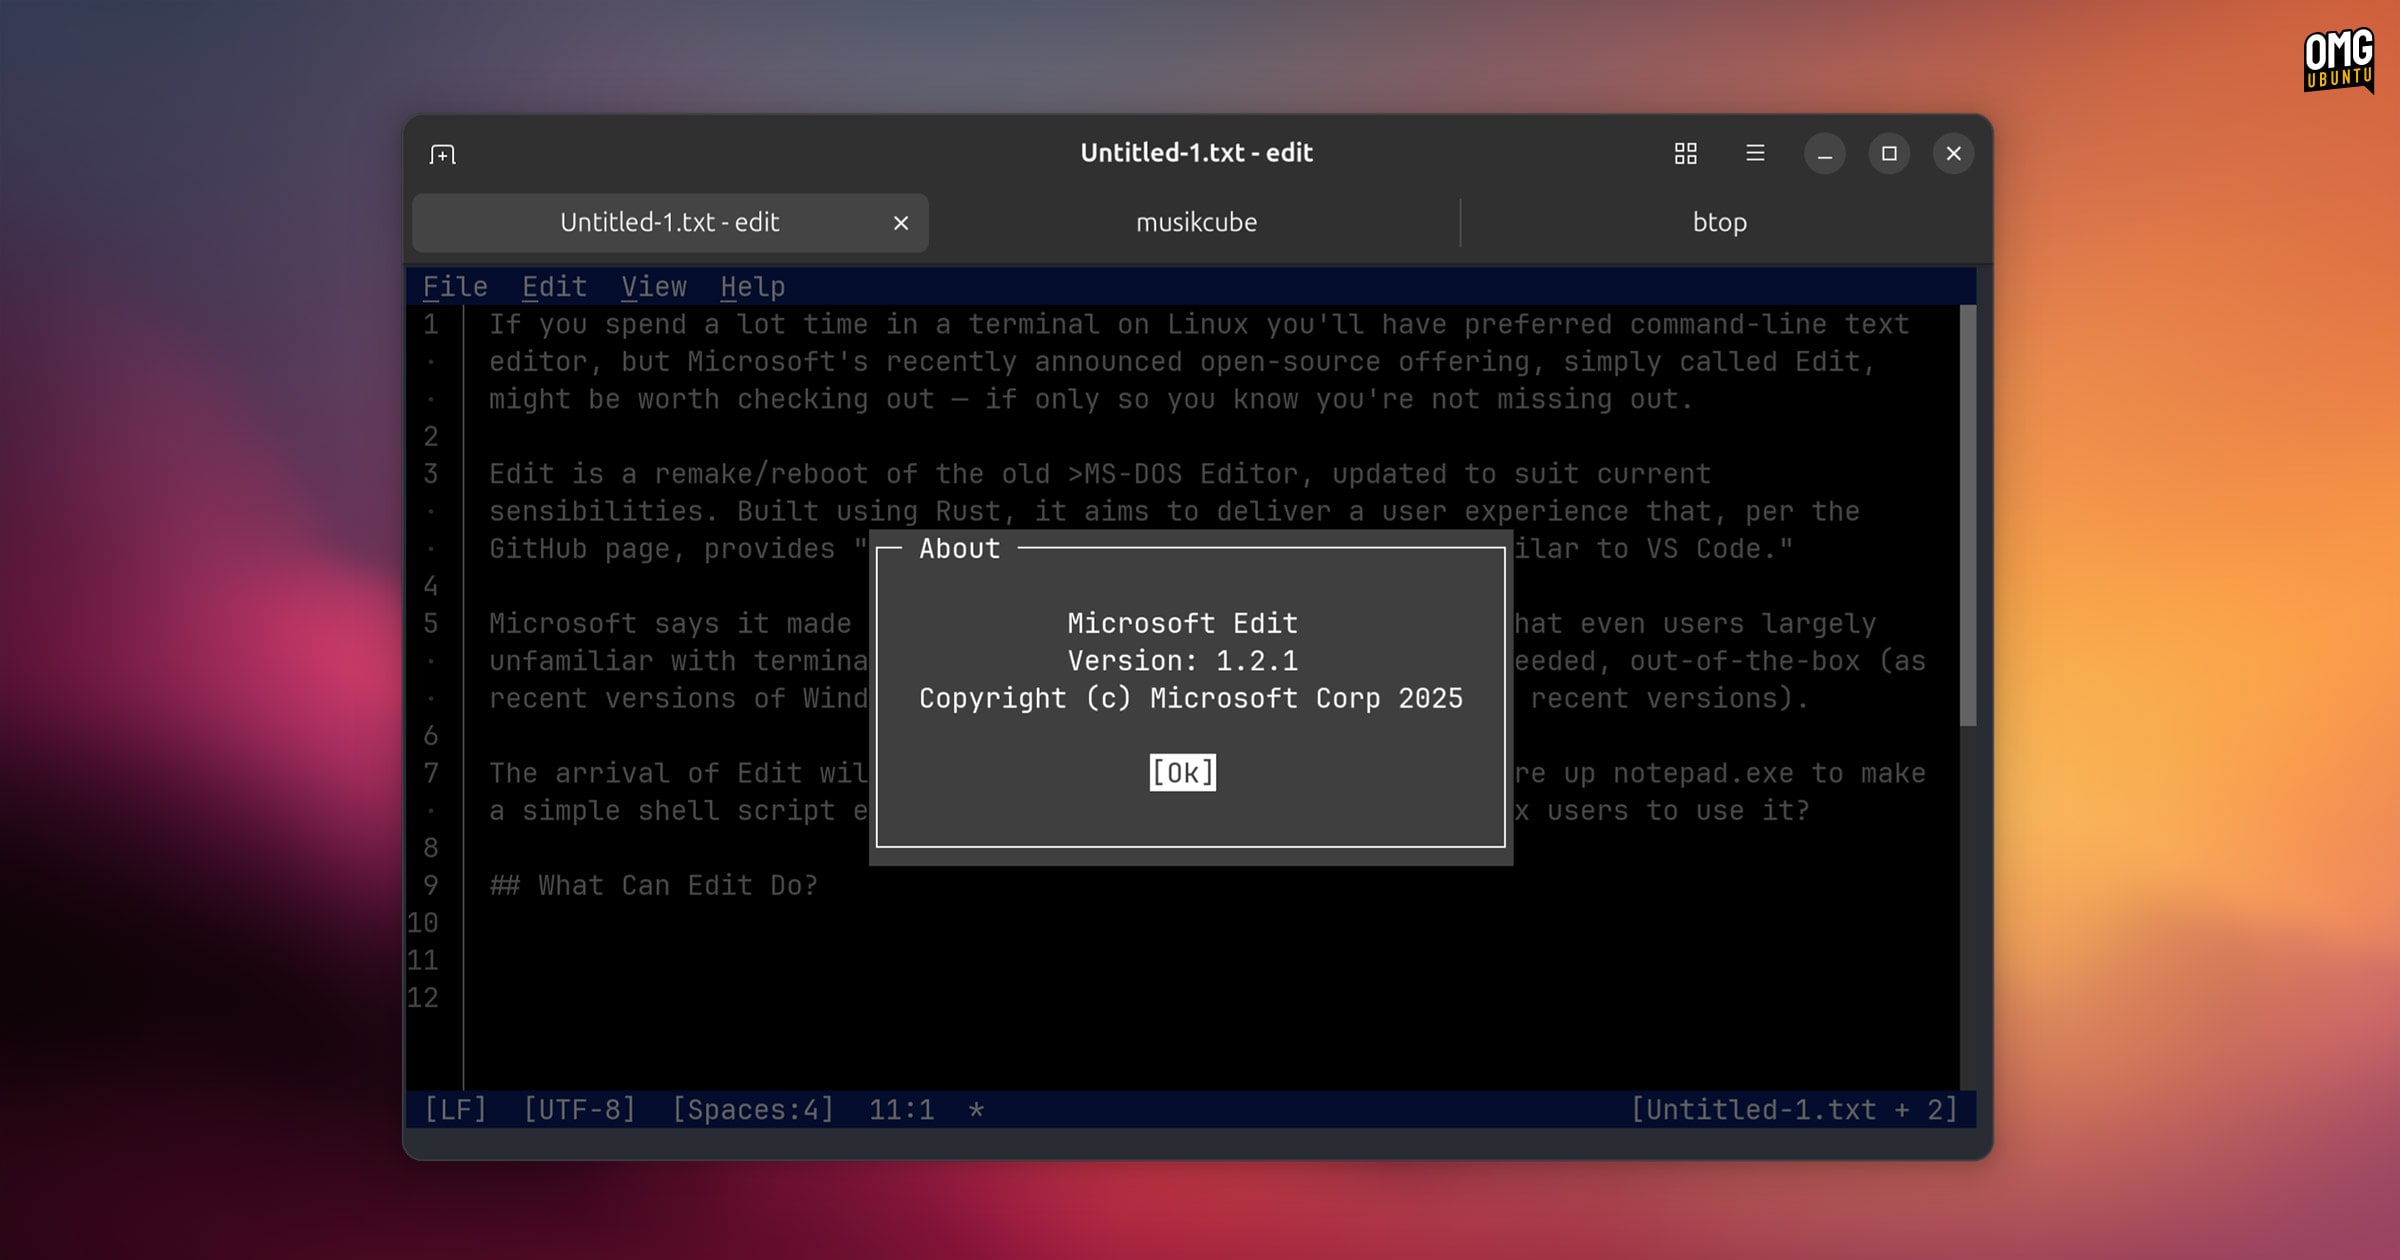Click the new tab icon in the title bar

(x=442, y=154)
